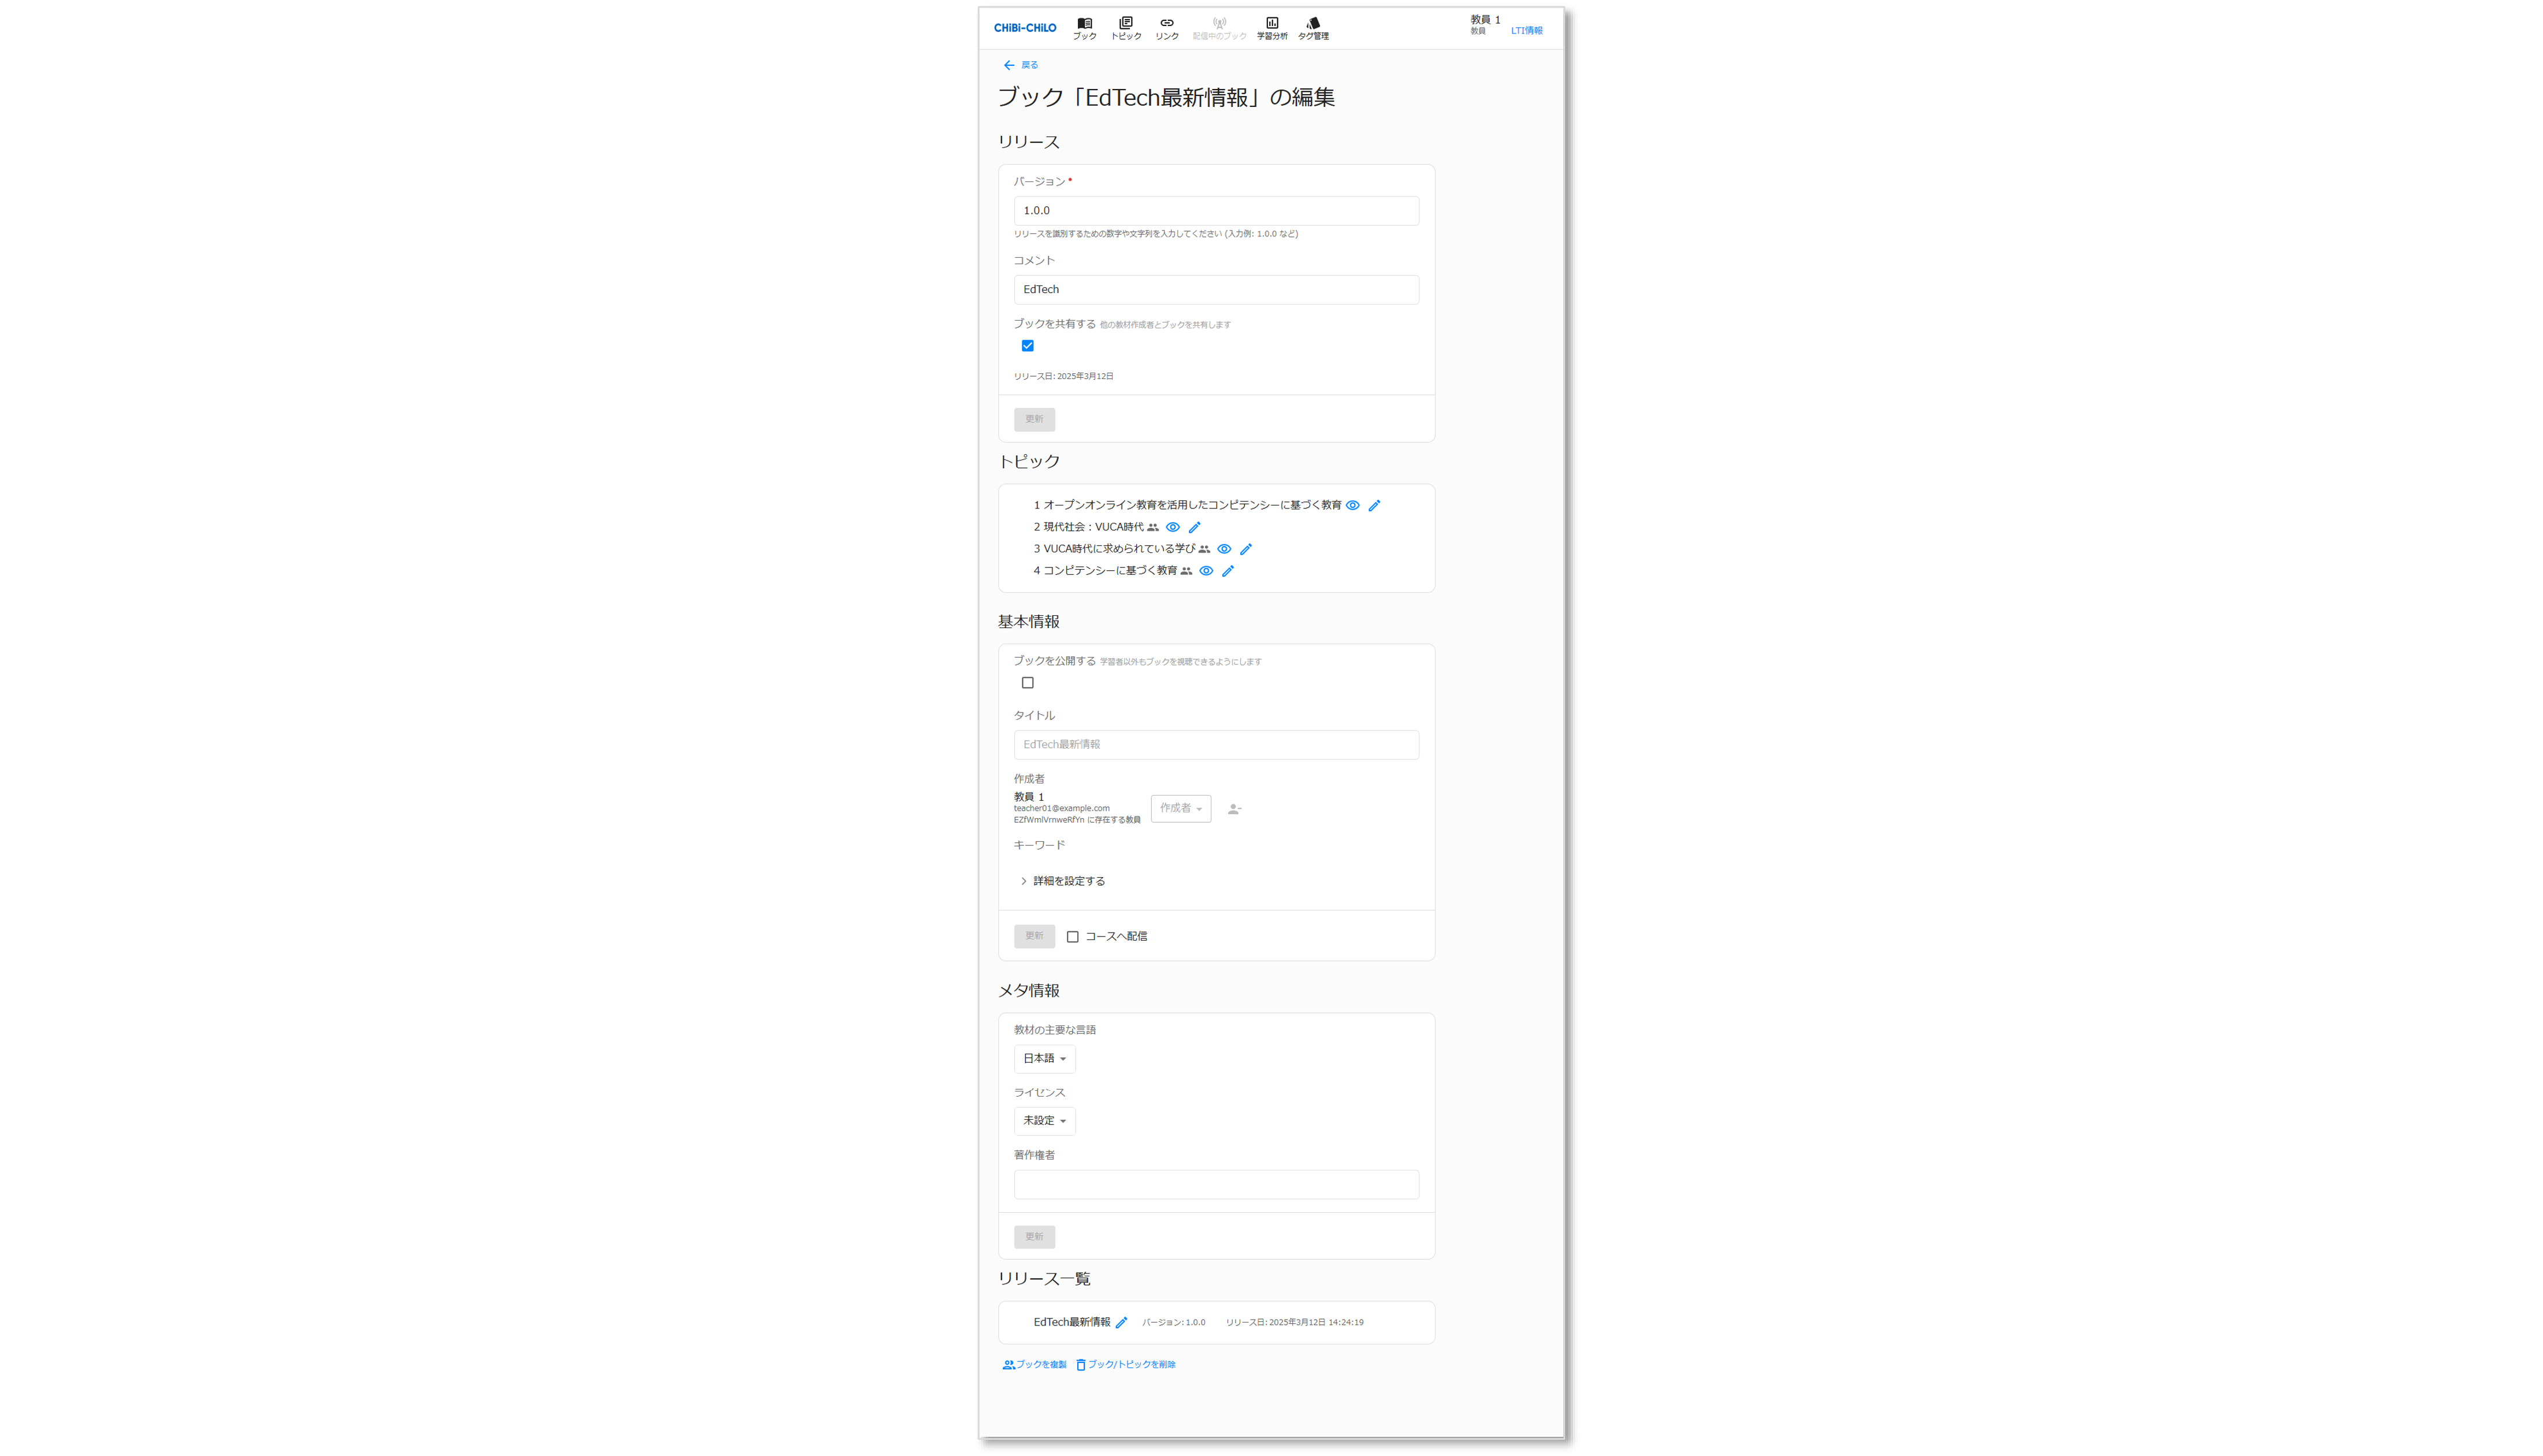Open the トピック menu in the top navigation
Screen dimensions: 2543x1456
1126,28
